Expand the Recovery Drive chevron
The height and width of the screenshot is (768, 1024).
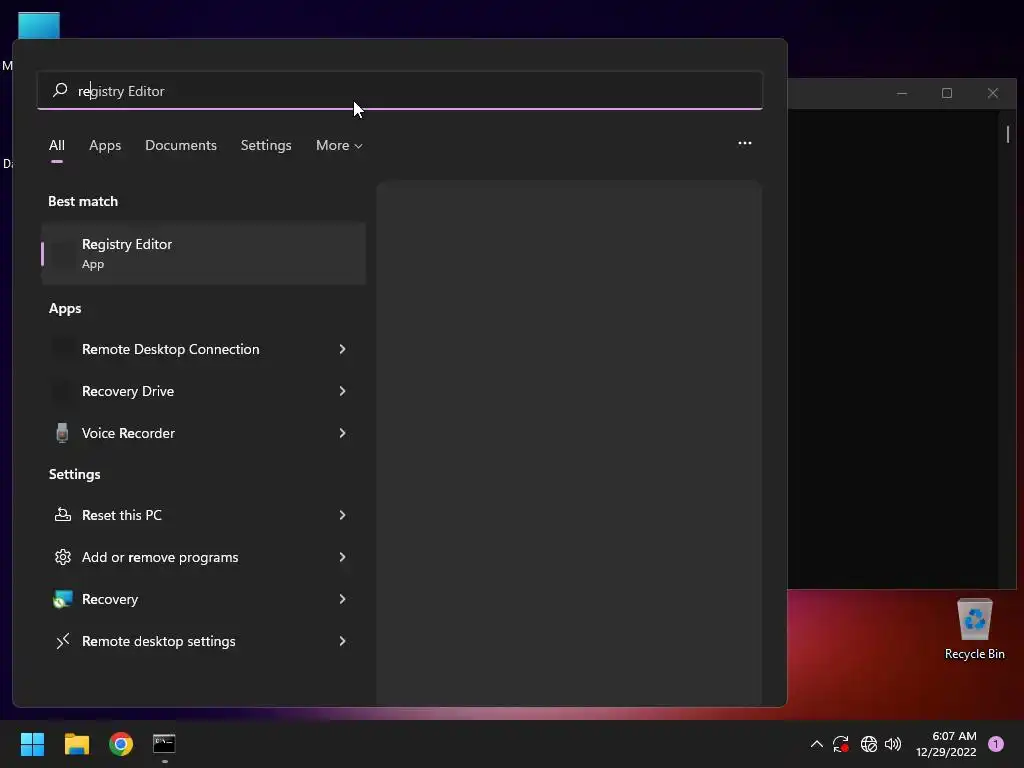pos(342,391)
